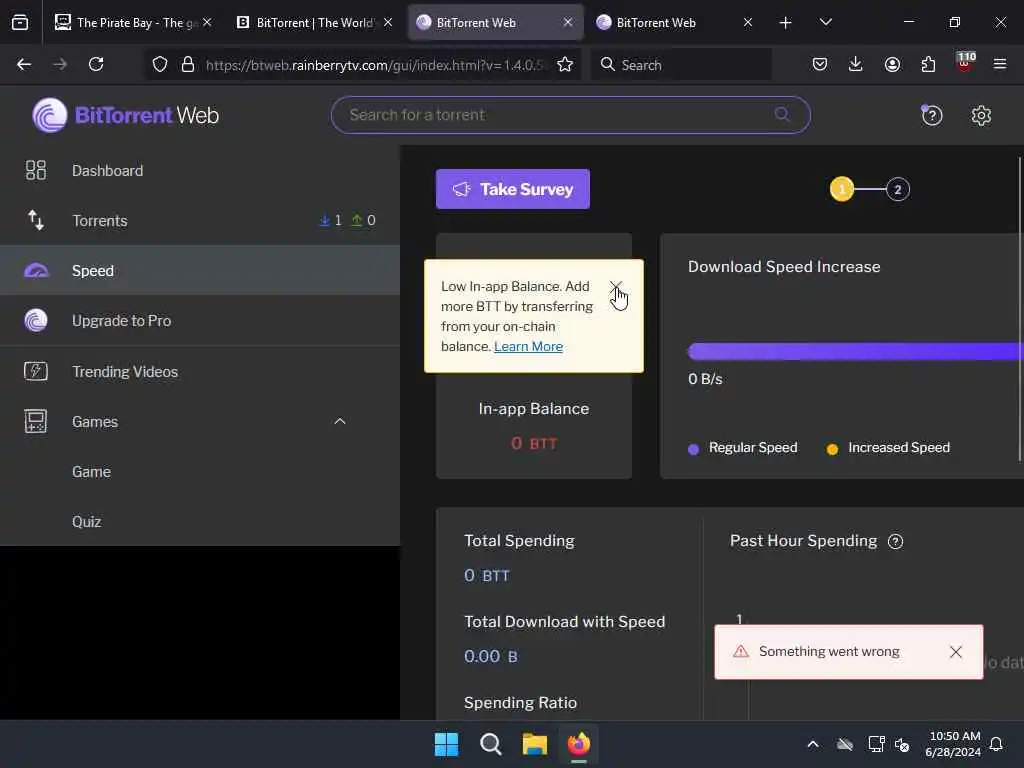Open Trending Videos section

pos(200,371)
